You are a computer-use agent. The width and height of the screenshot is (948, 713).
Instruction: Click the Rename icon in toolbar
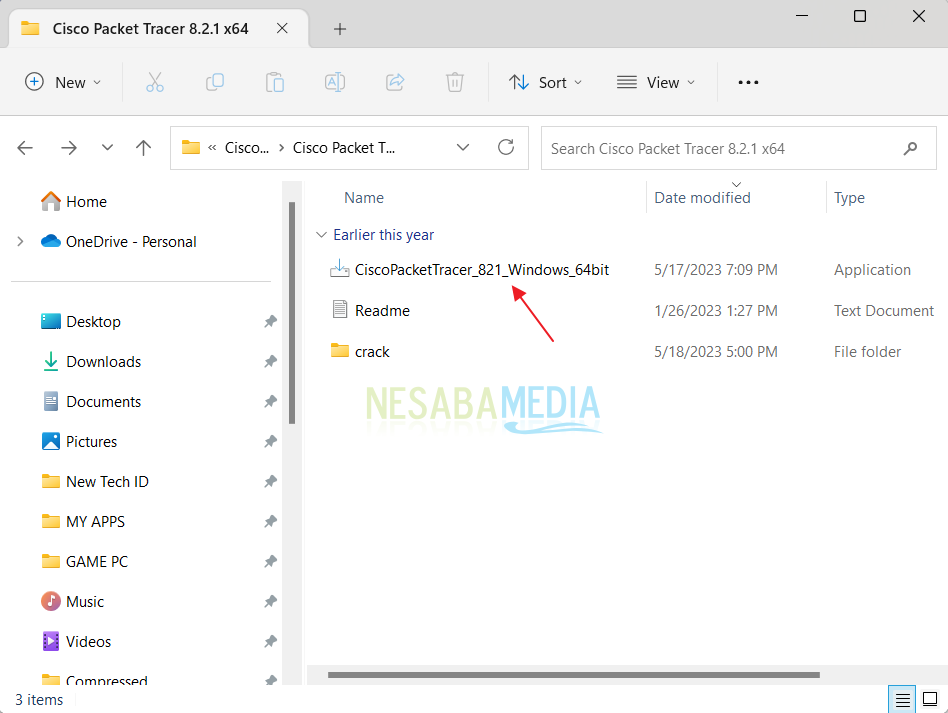pos(335,82)
